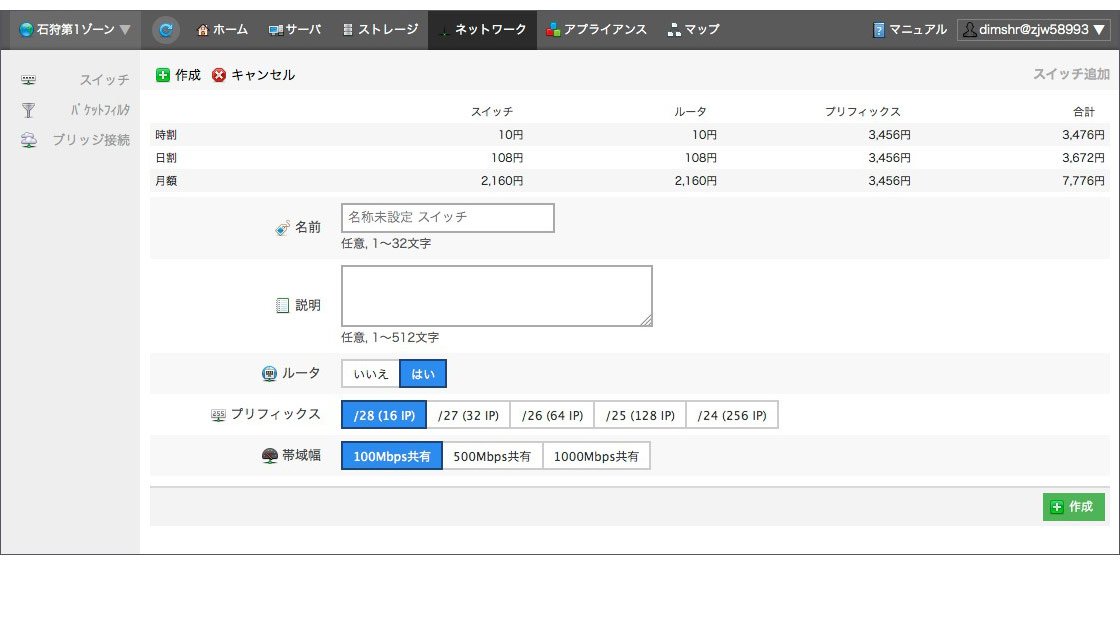Click the 3,672円 daily total

click(1083, 157)
